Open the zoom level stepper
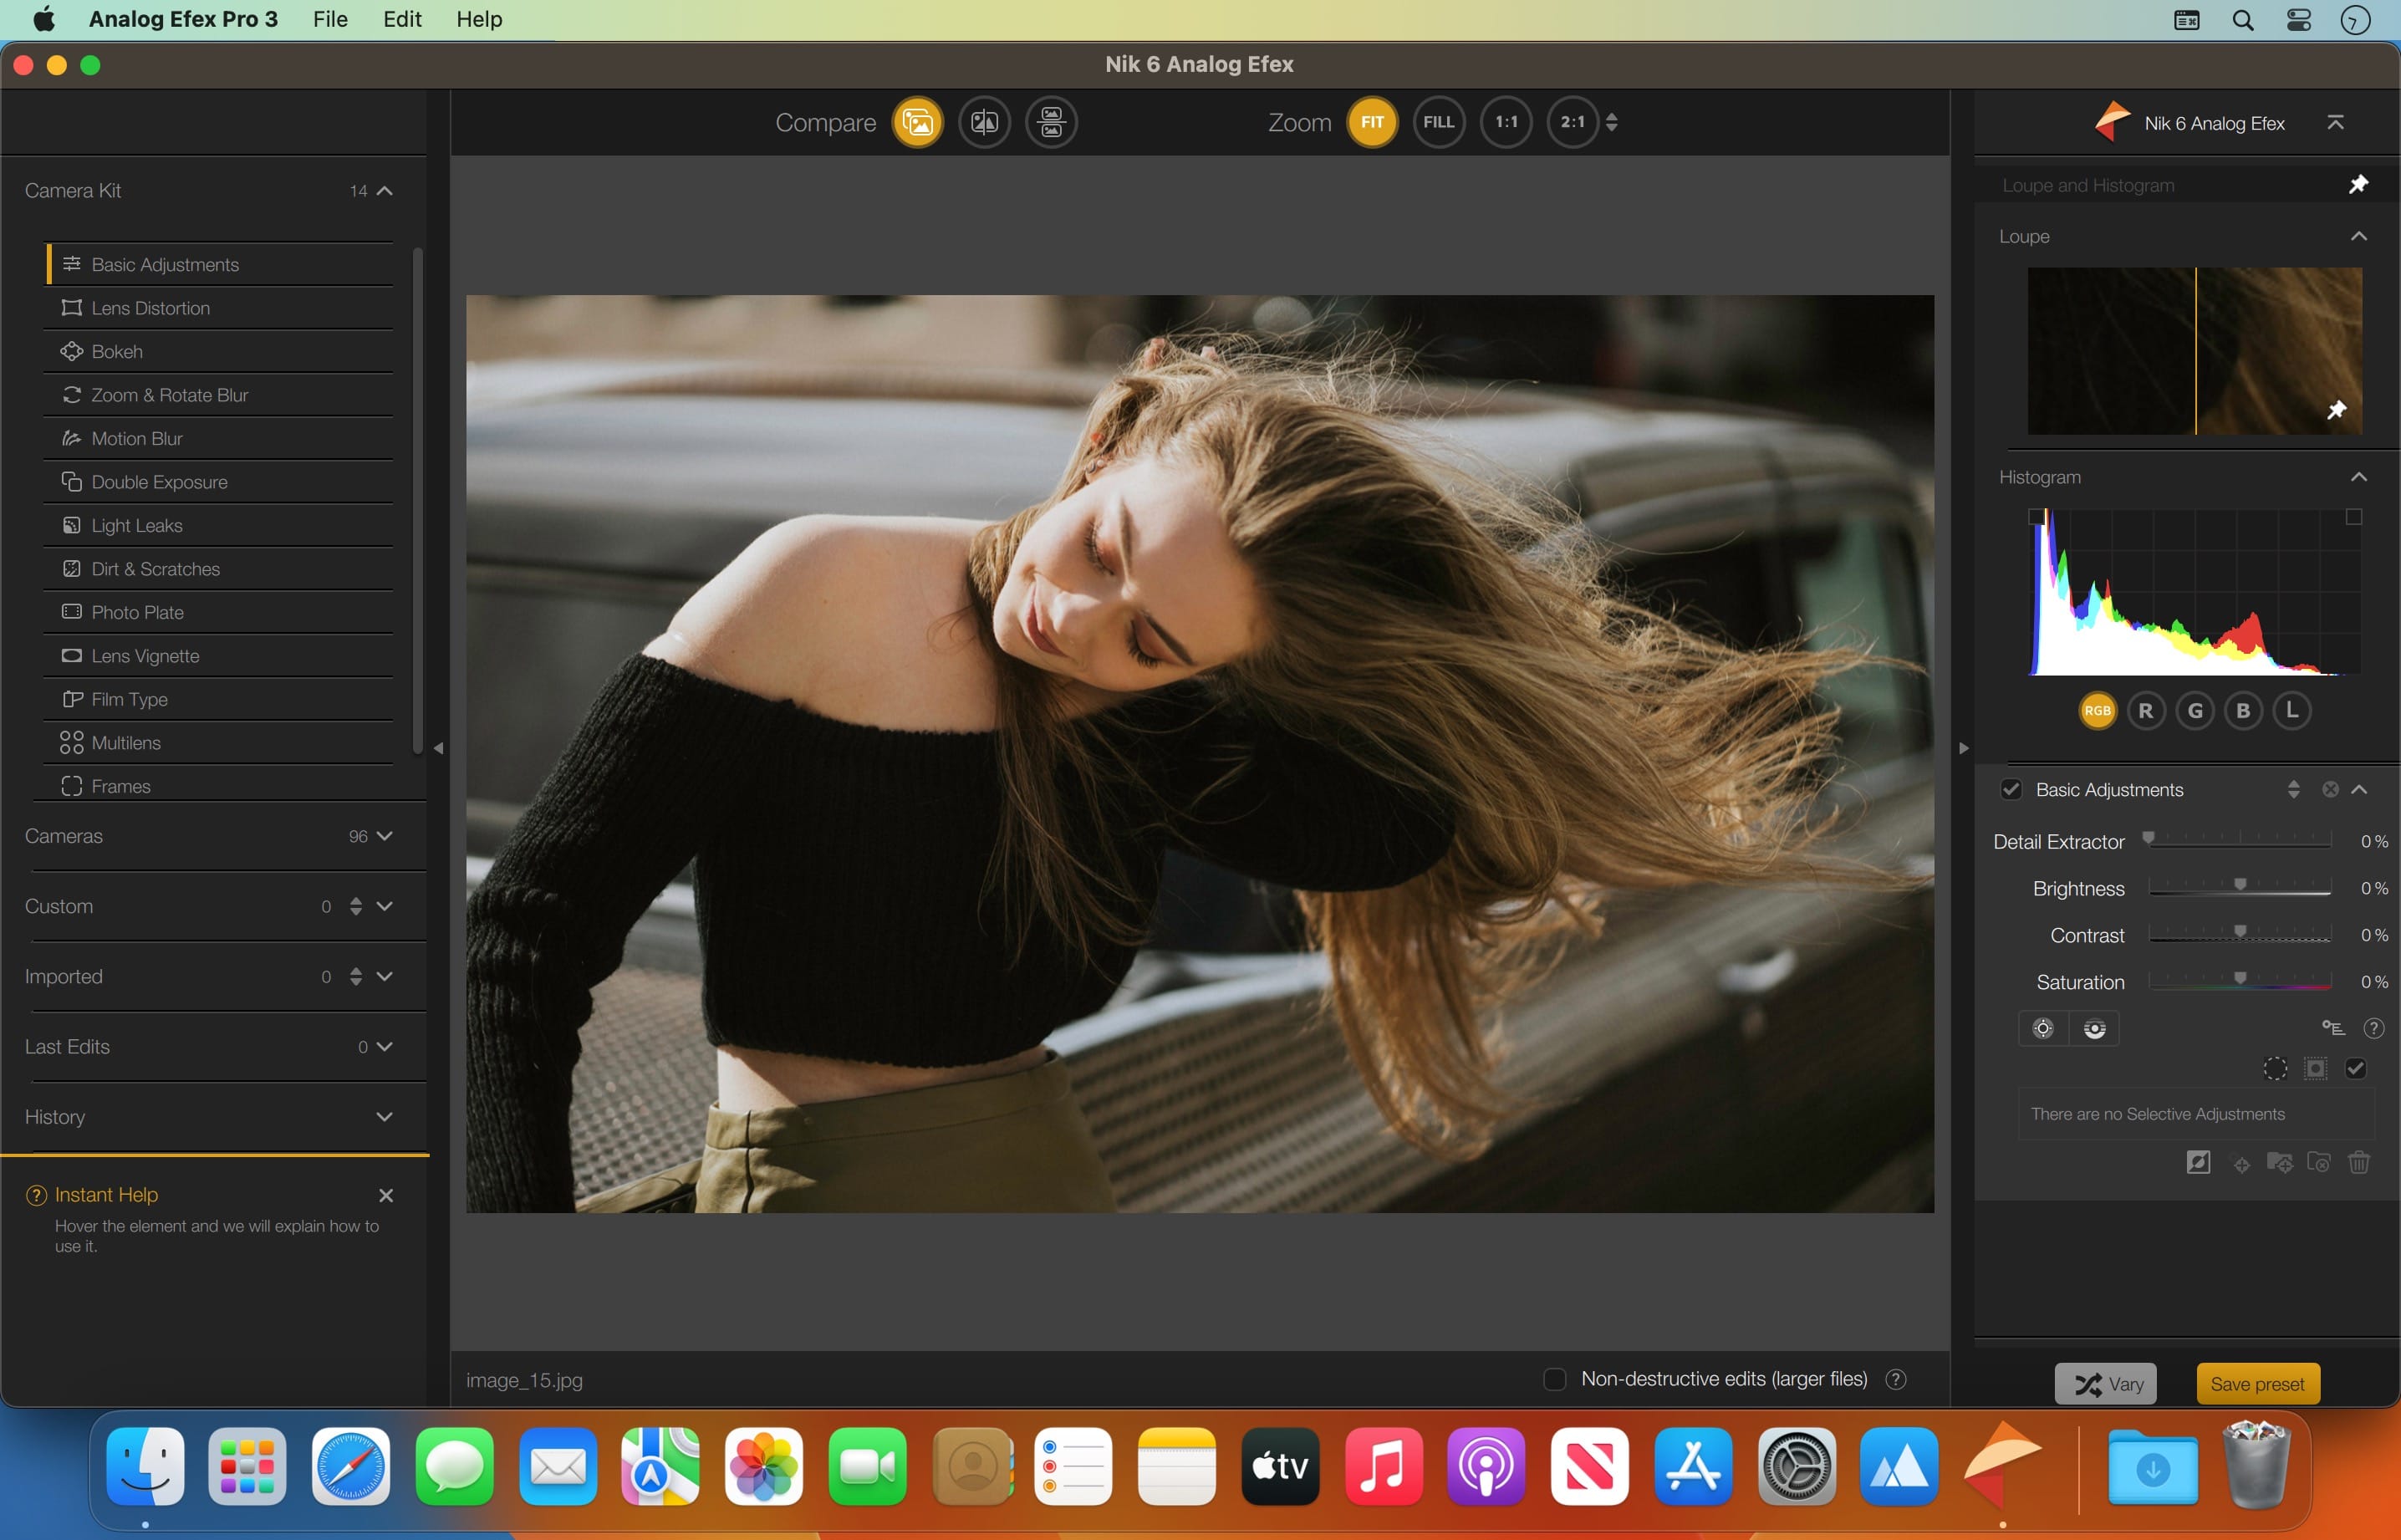This screenshot has width=2401, height=1540. [x=1611, y=122]
